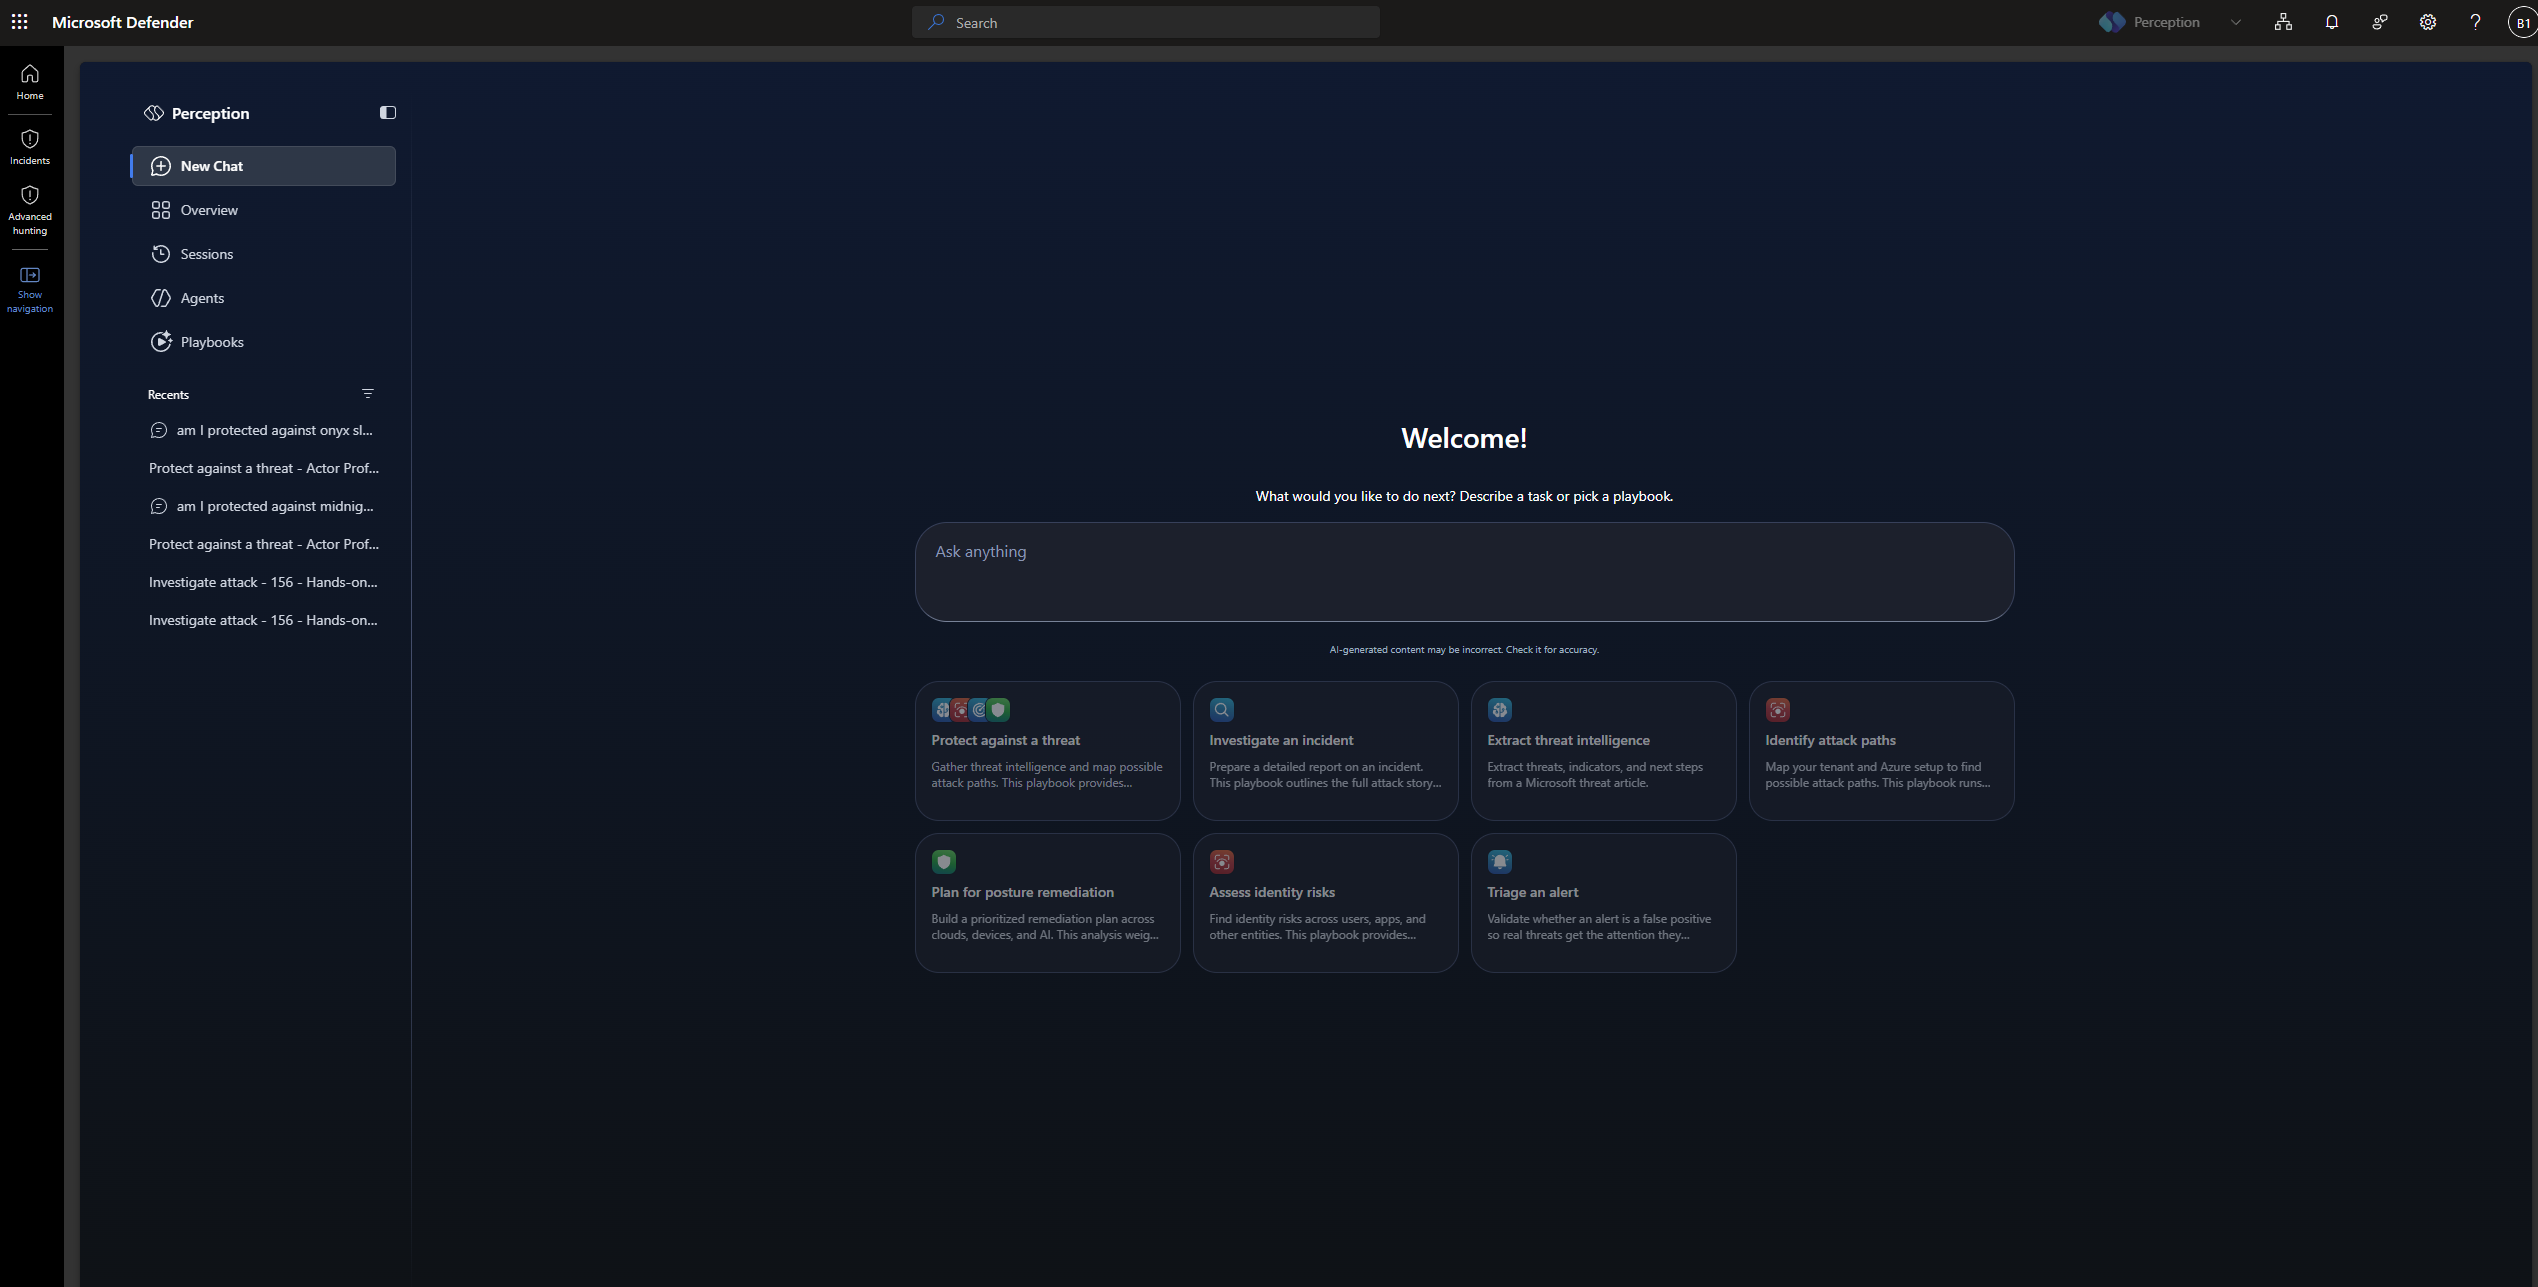Click the Investigate an incident magnifier icon
The width and height of the screenshot is (2538, 1287).
1221,710
